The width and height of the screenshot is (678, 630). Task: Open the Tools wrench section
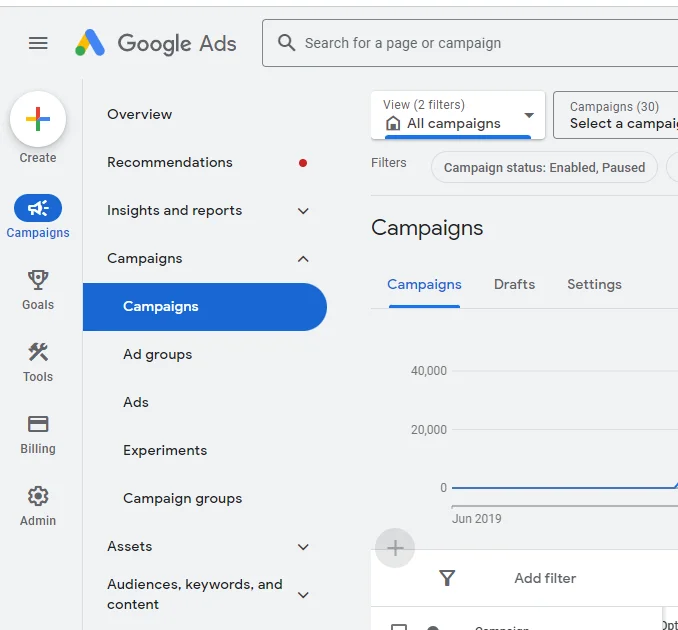pos(38,362)
